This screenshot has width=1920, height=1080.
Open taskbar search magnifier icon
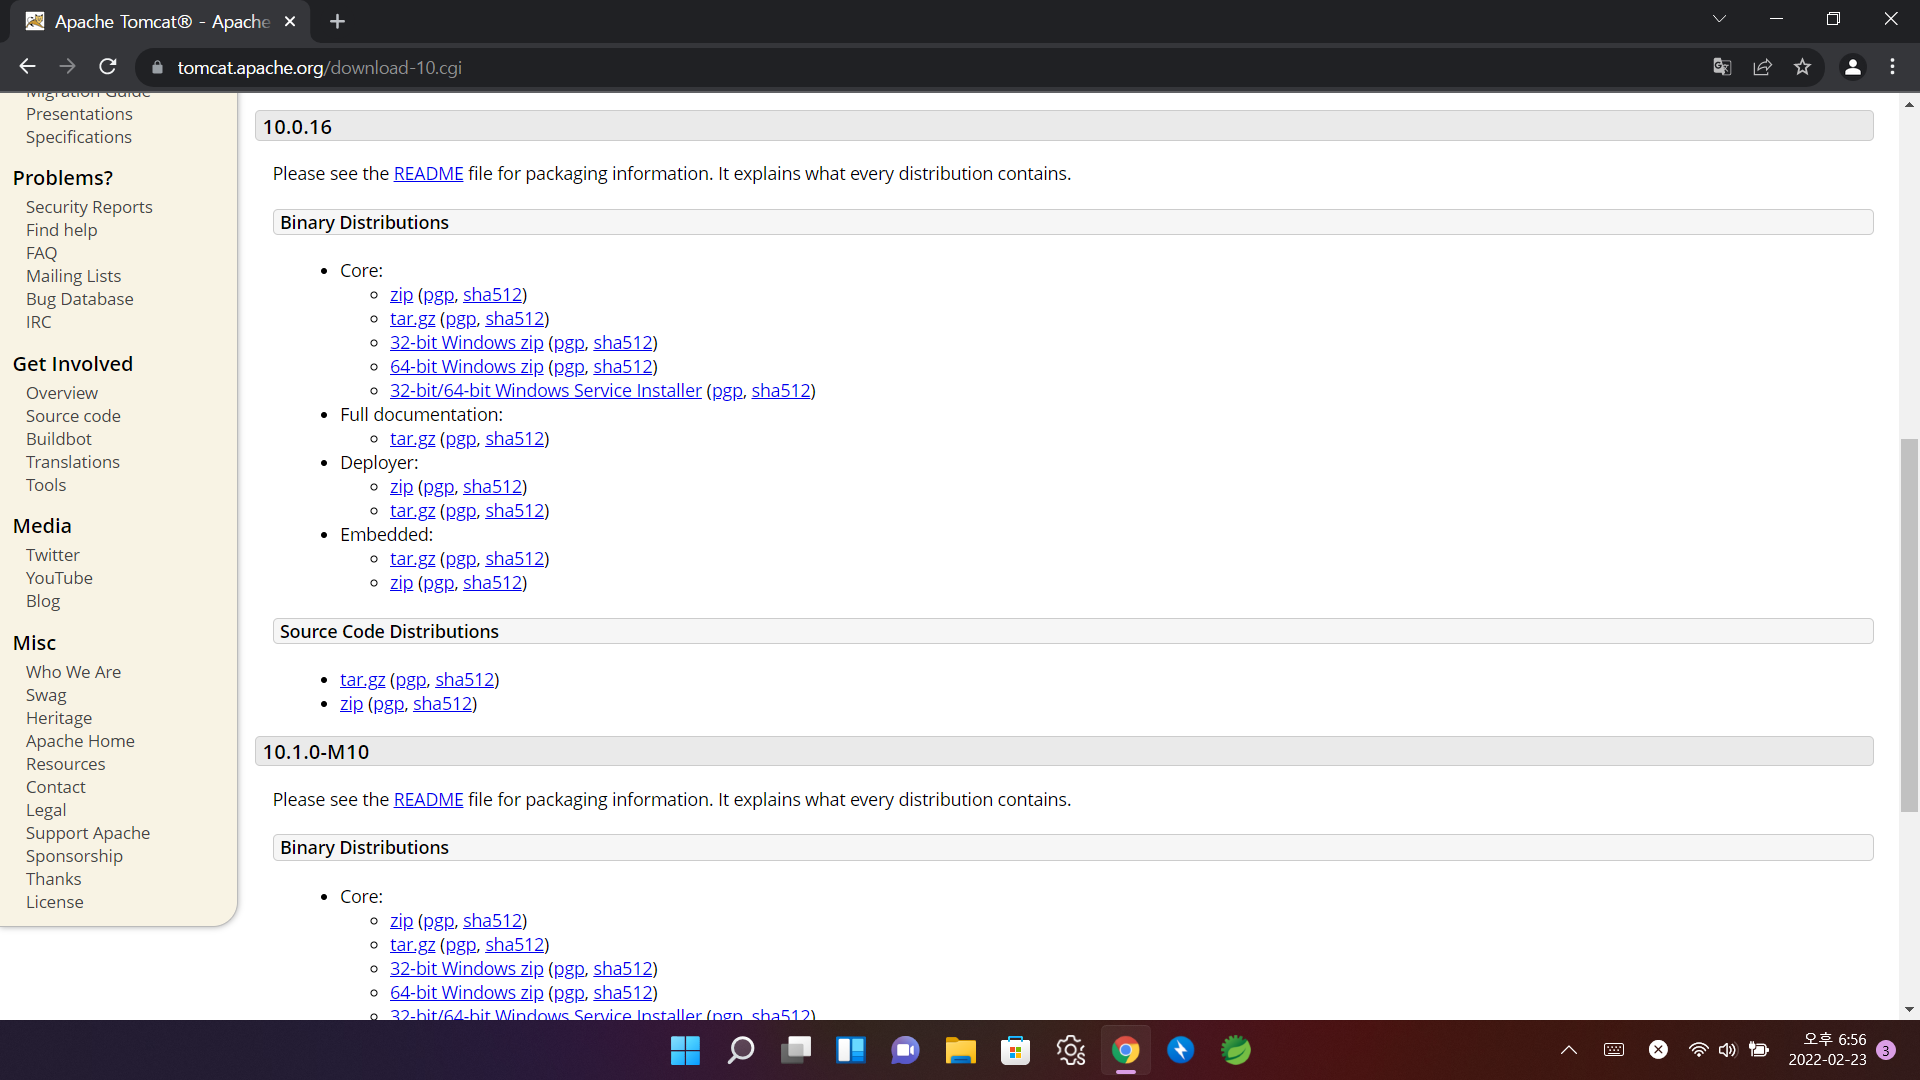point(740,1050)
